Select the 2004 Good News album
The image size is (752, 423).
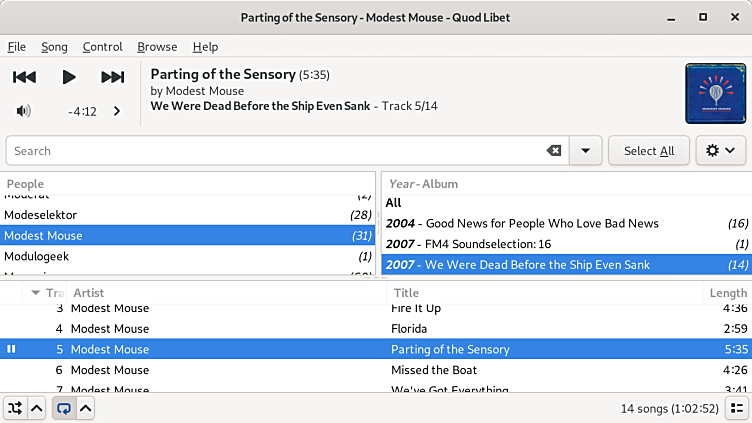(x=542, y=223)
